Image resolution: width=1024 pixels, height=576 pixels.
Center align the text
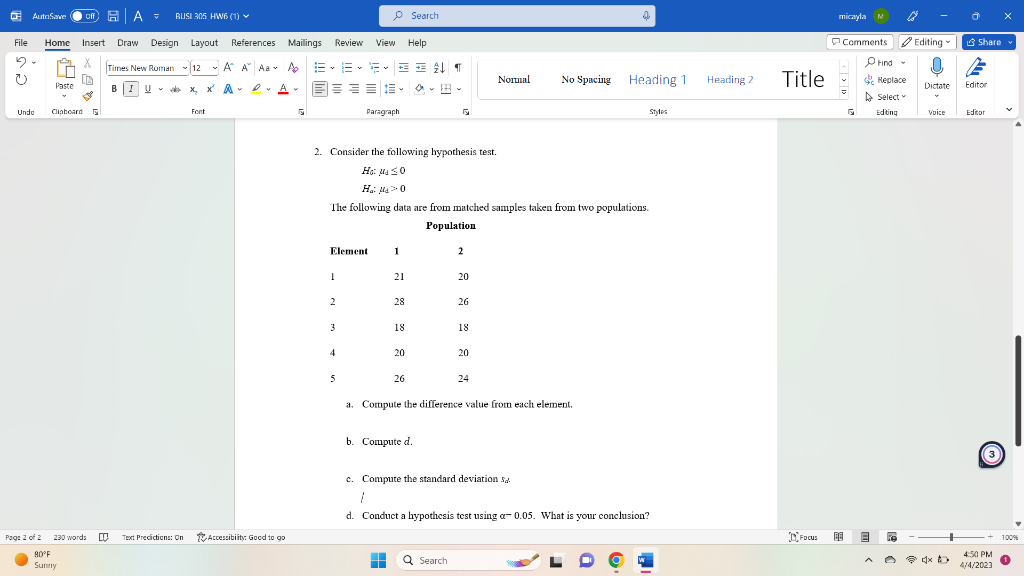[x=337, y=89]
